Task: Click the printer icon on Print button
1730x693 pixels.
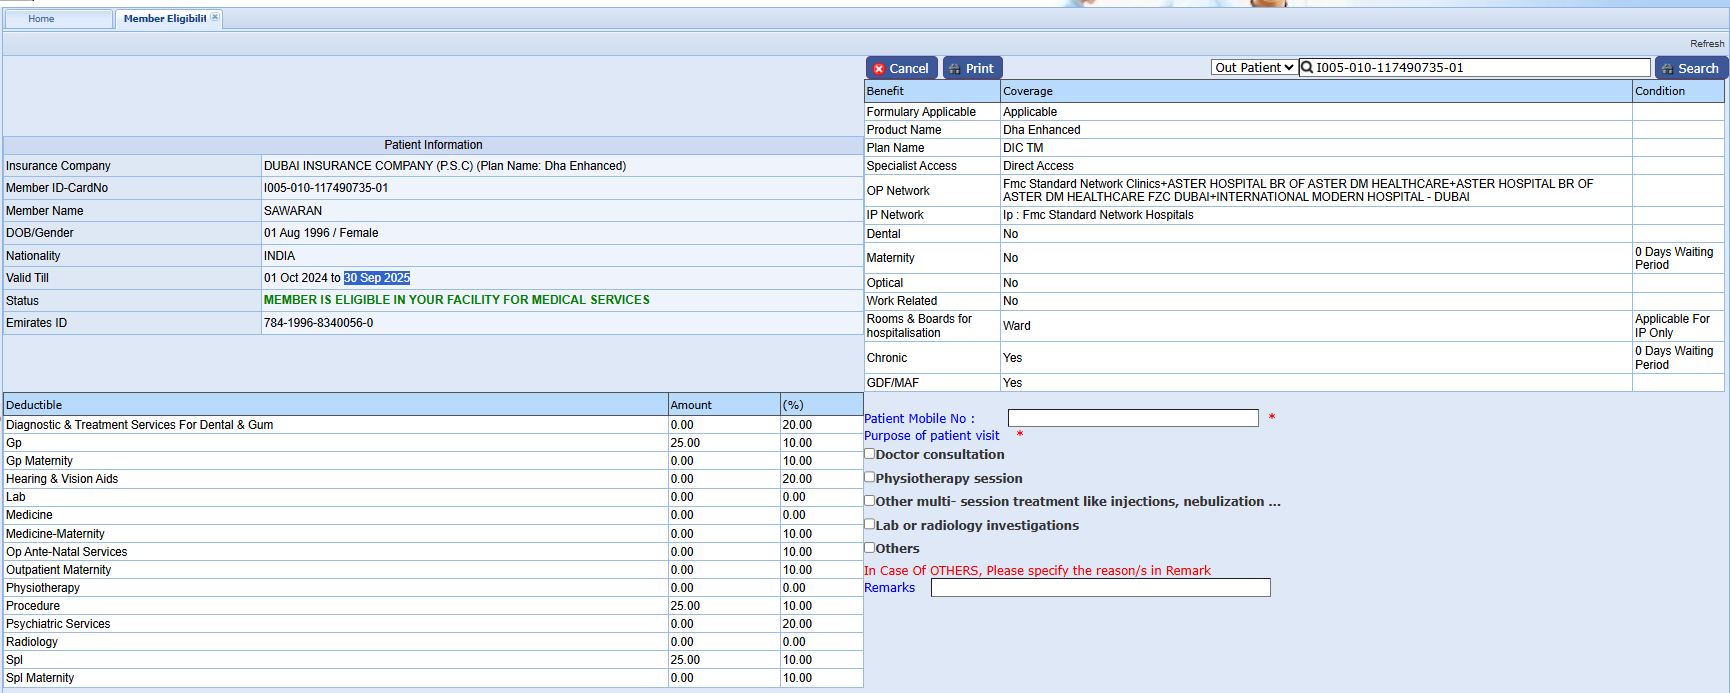Action: [x=953, y=69]
